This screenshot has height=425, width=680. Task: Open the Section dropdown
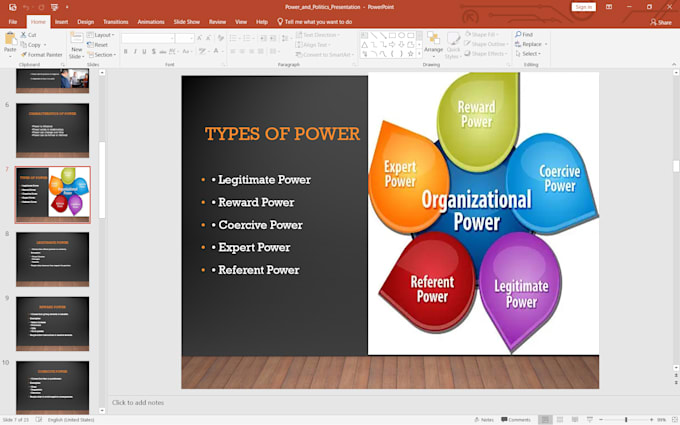102,55
